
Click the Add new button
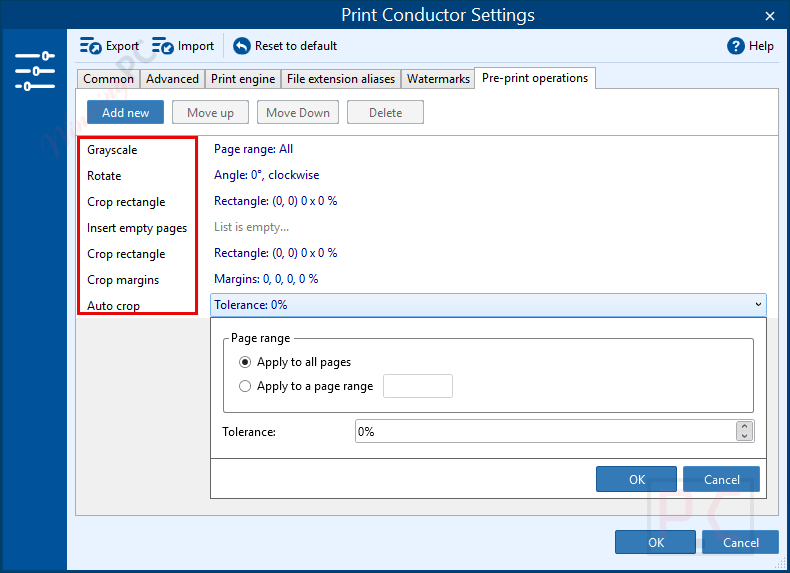tap(125, 112)
